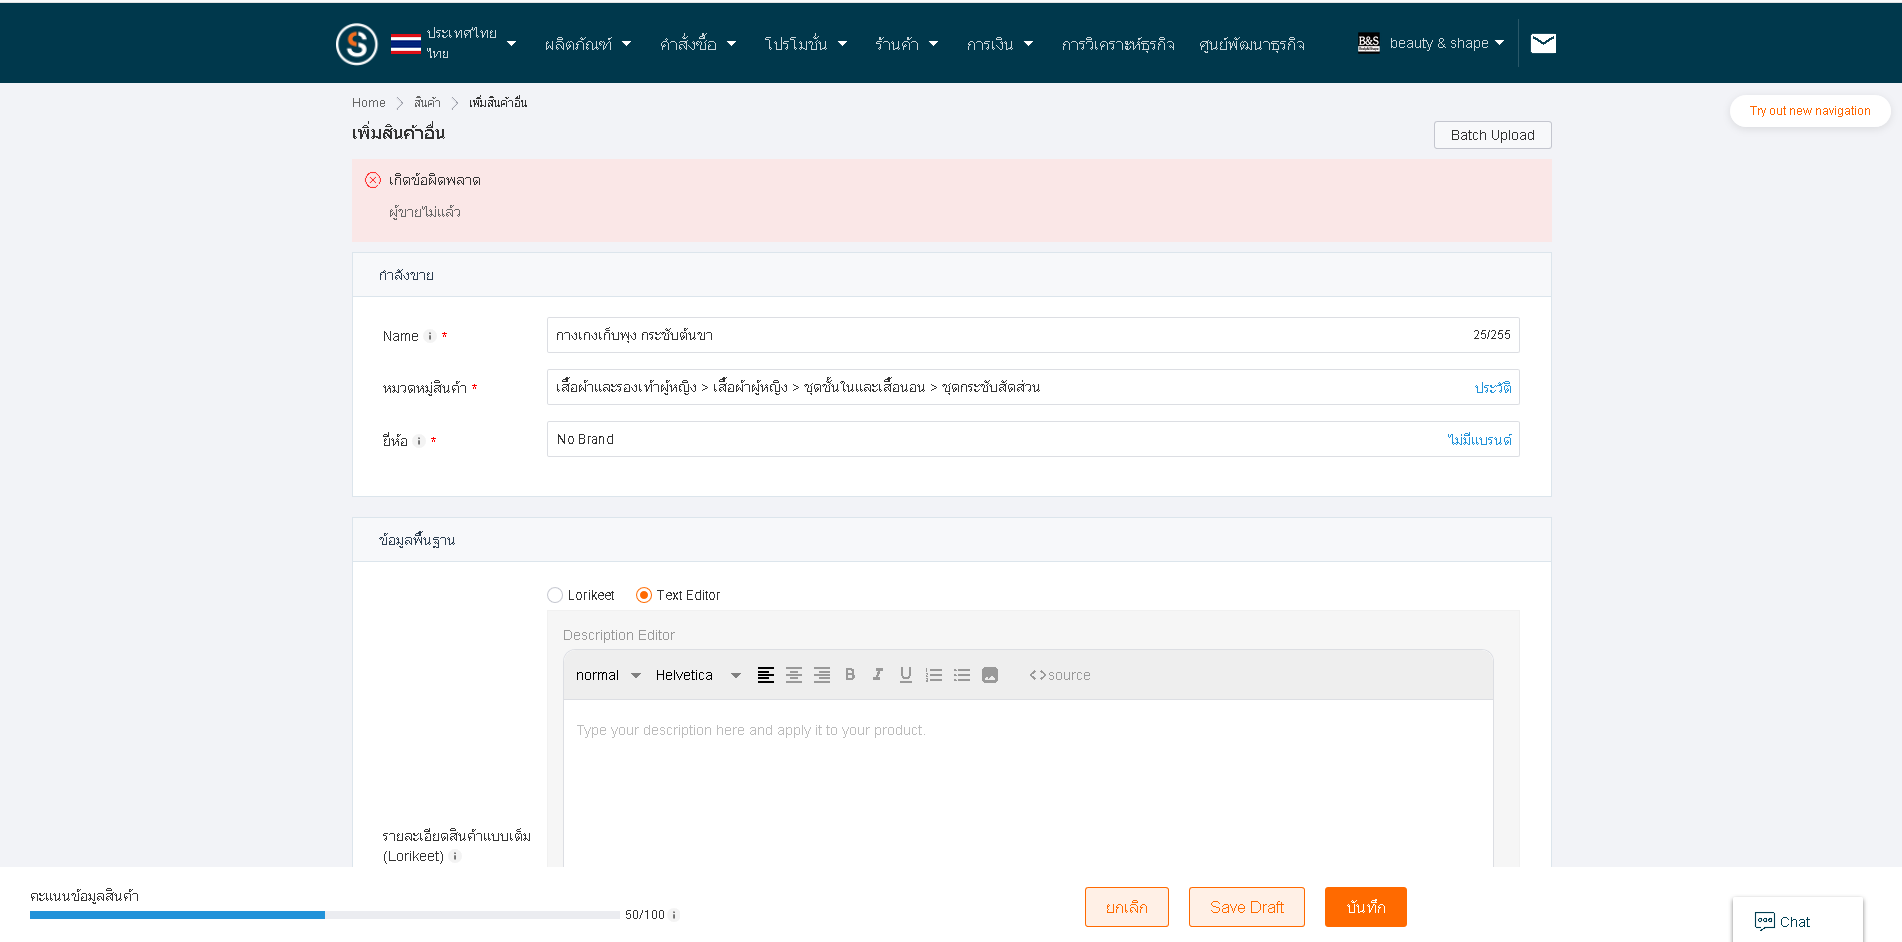The height and width of the screenshot is (942, 1902).
Task: Go to สินค้า in the breadcrumb
Action: coord(427,103)
